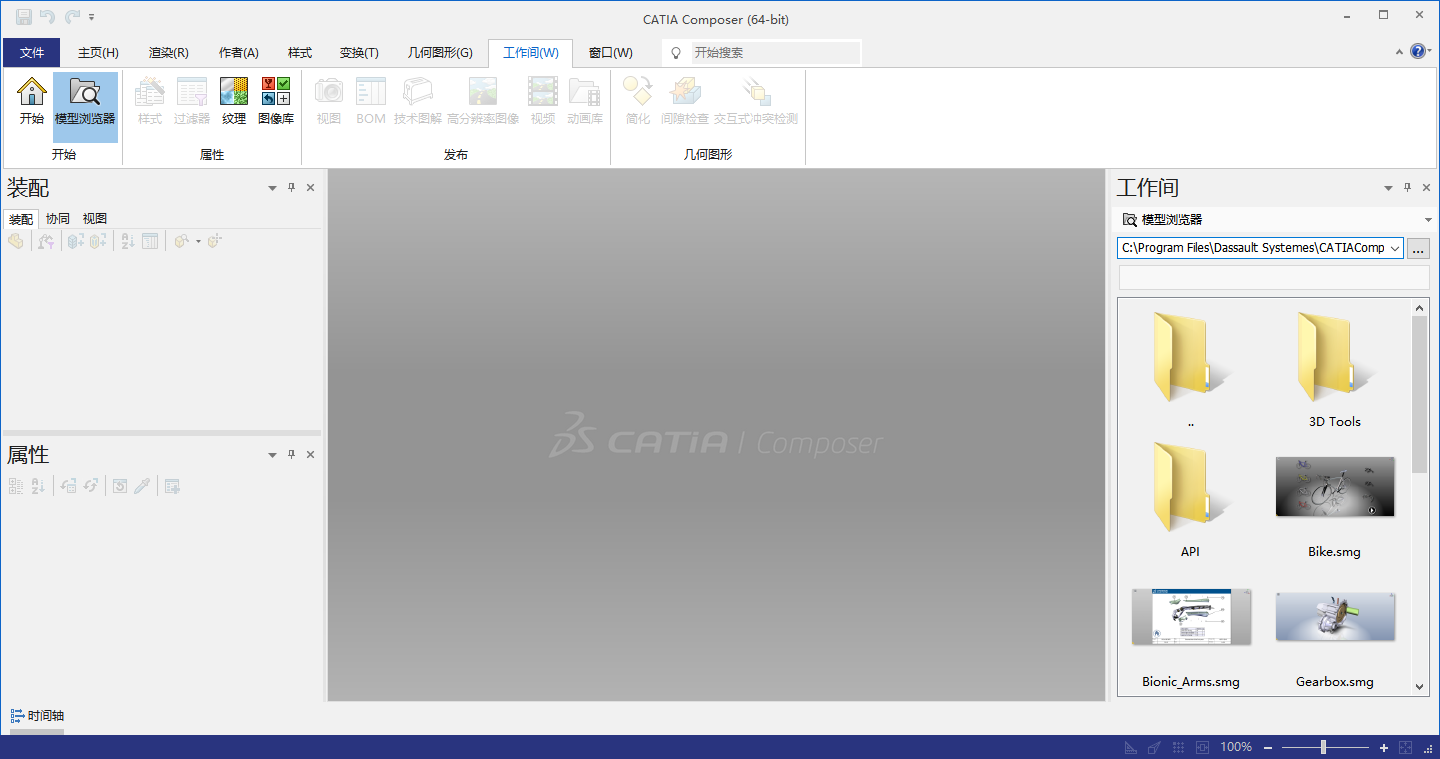Image resolution: width=1440 pixels, height=759 pixels.
Task: Click the zoom in plus button
Action: point(1384,747)
